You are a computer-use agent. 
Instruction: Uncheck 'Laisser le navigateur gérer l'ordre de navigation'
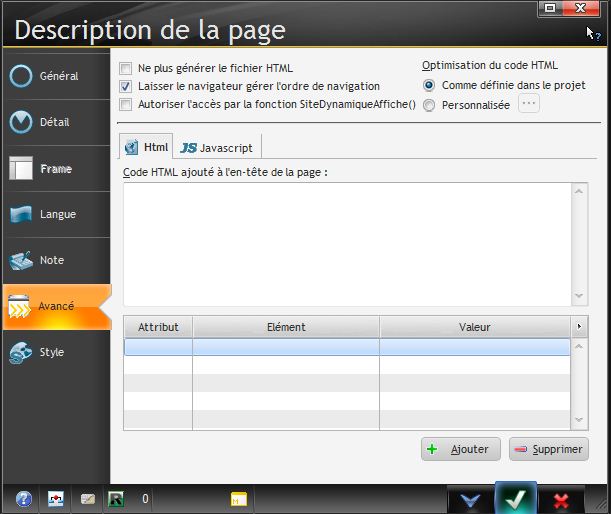pyautogui.click(x=125, y=86)
